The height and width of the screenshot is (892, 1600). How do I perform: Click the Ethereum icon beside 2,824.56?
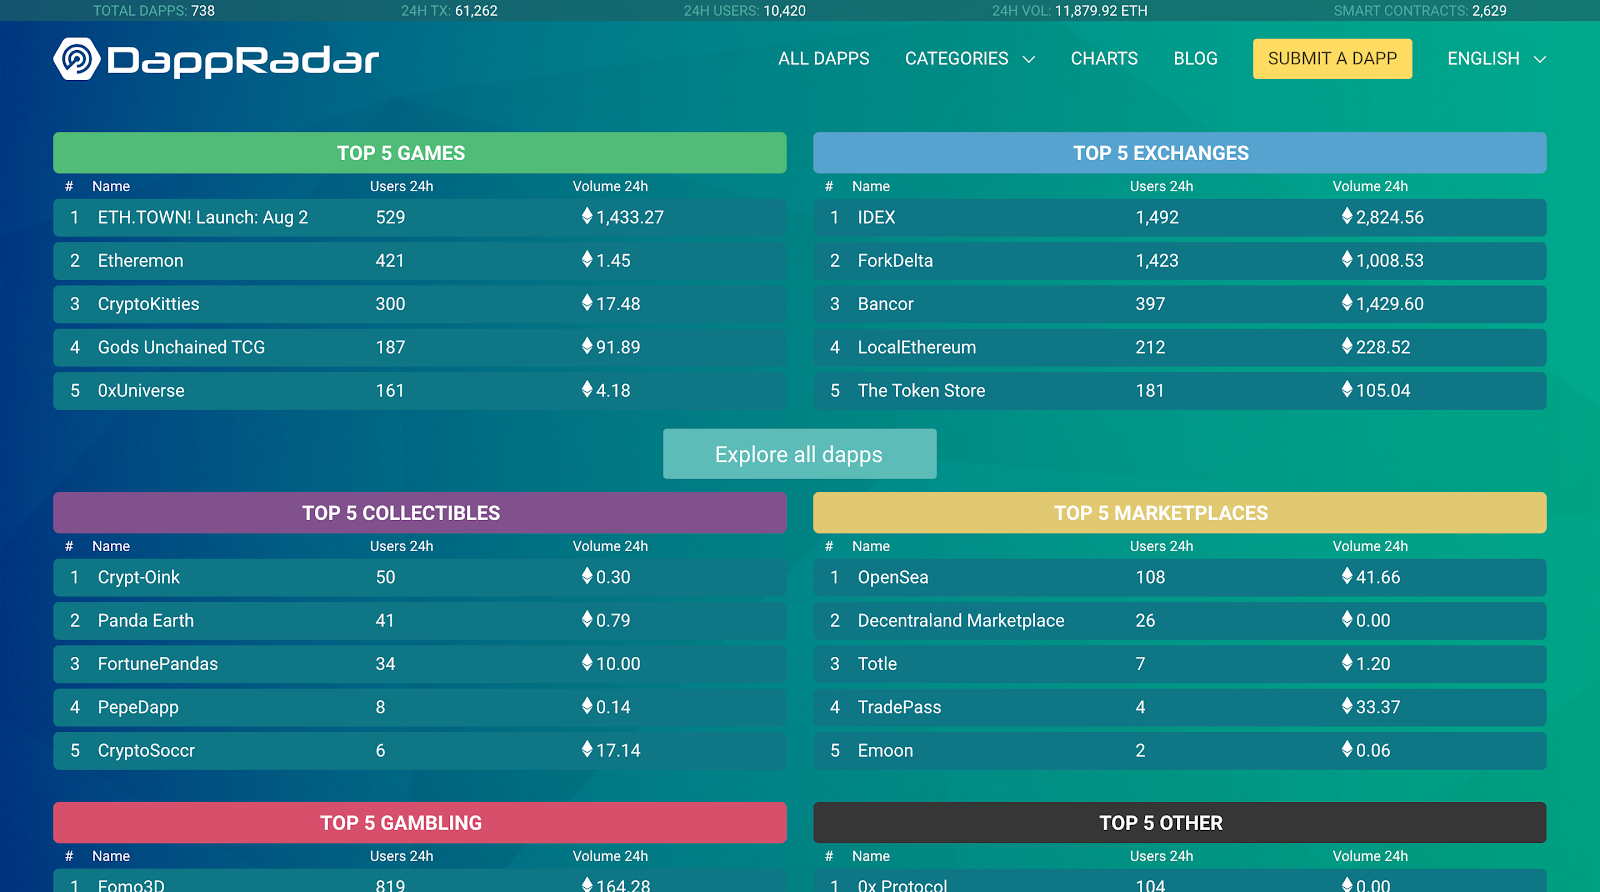[1347, 216]
